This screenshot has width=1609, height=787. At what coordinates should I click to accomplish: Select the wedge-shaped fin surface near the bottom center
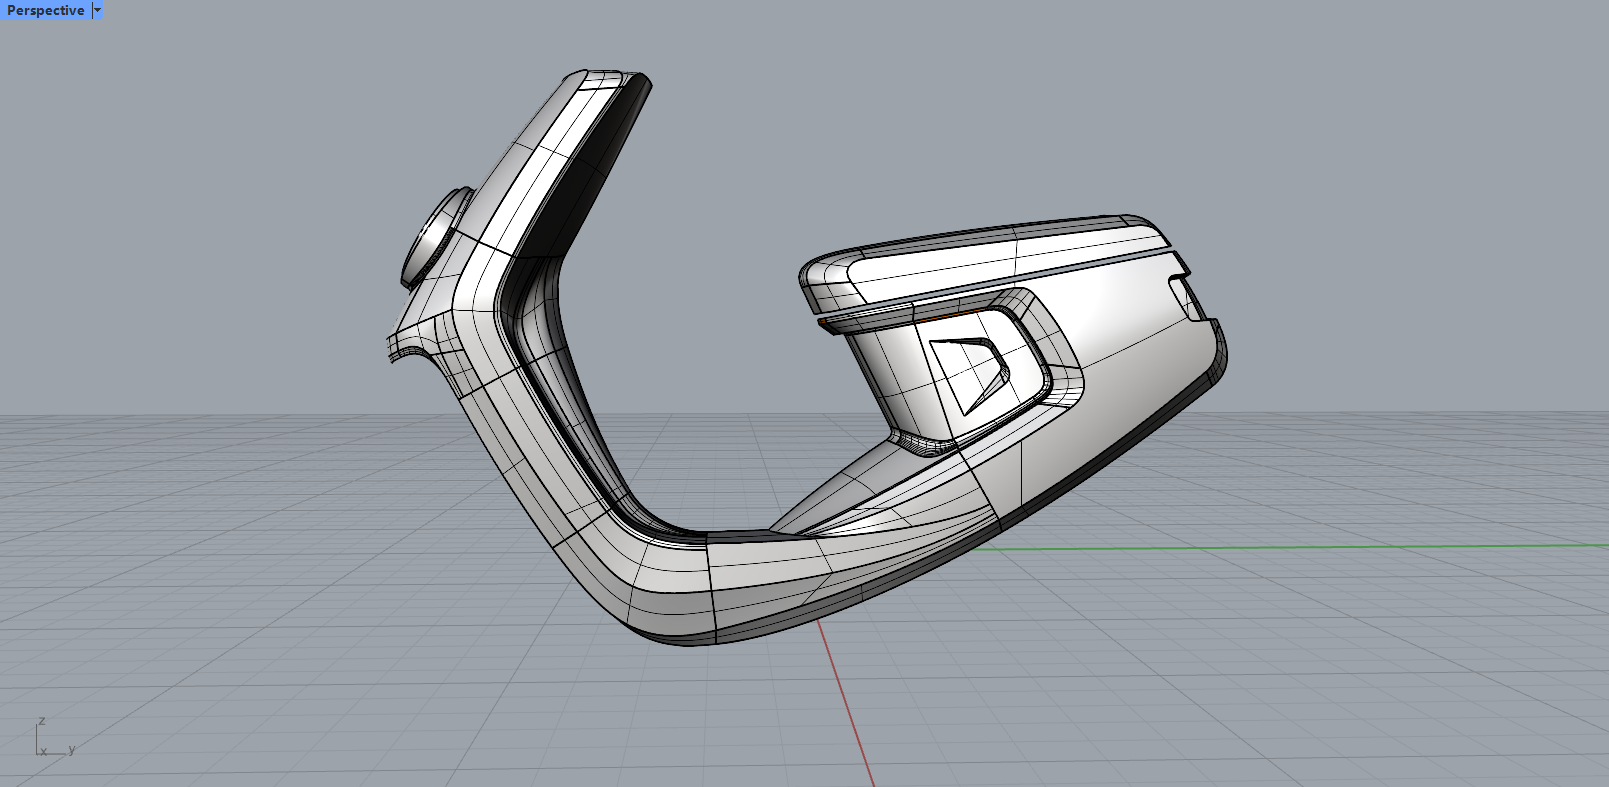click(x=870, y=512)
